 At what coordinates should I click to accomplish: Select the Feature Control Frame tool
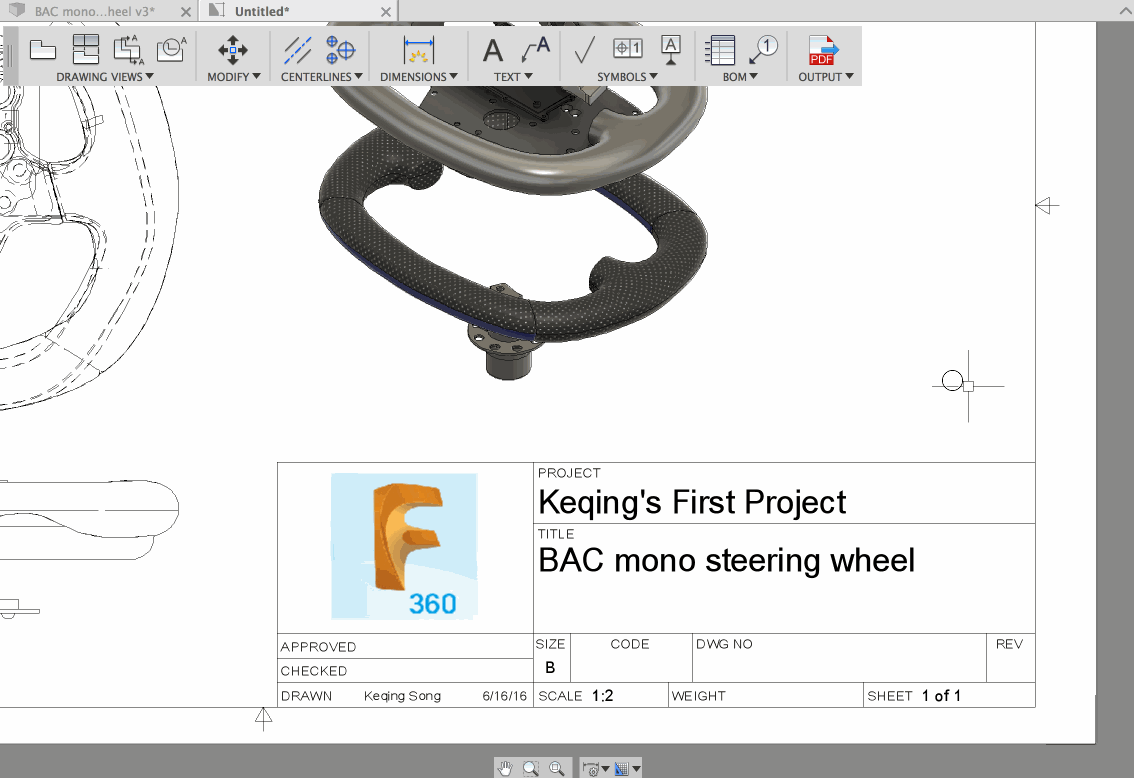pyautogui.click(x=628, y=48)
